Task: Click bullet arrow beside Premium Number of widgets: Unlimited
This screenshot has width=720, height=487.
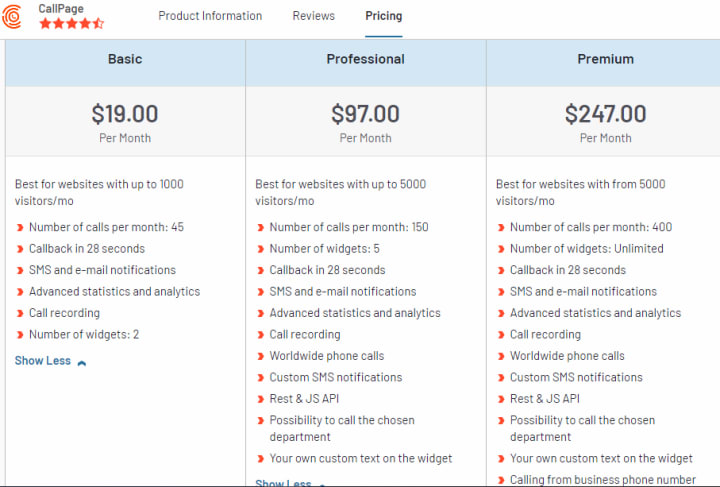Action: (x=501, y=249)
